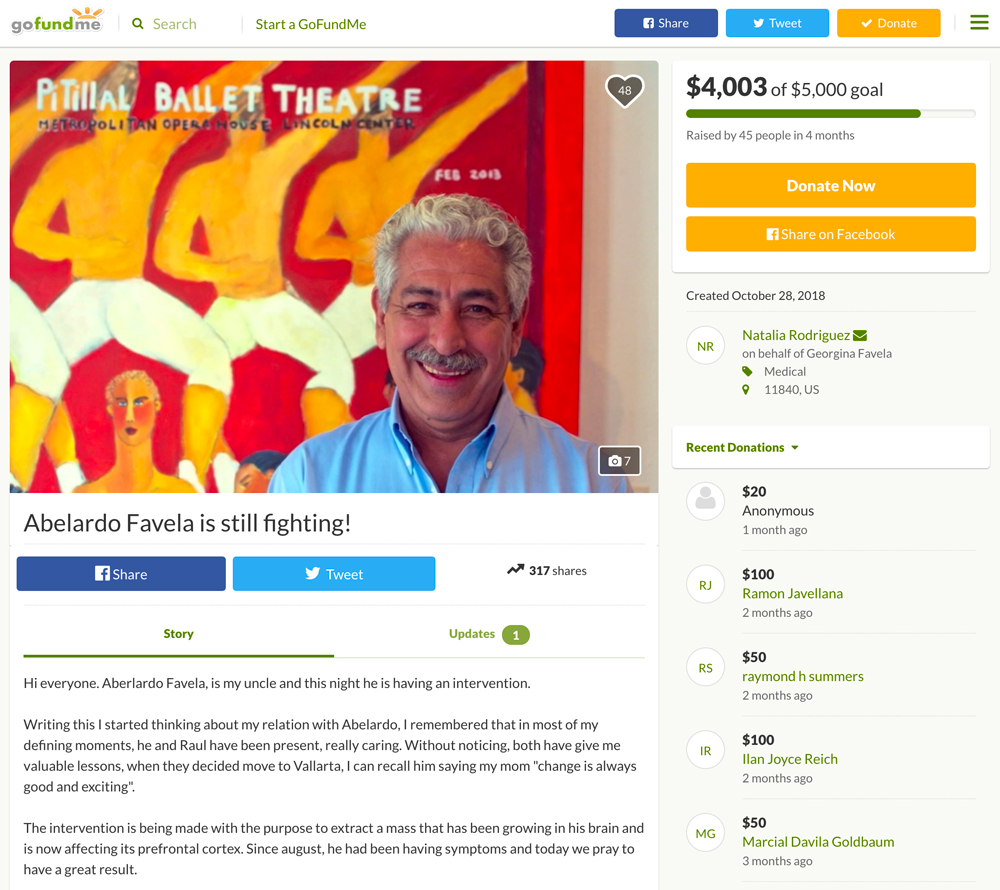Click the search magnifier icon

138,24
